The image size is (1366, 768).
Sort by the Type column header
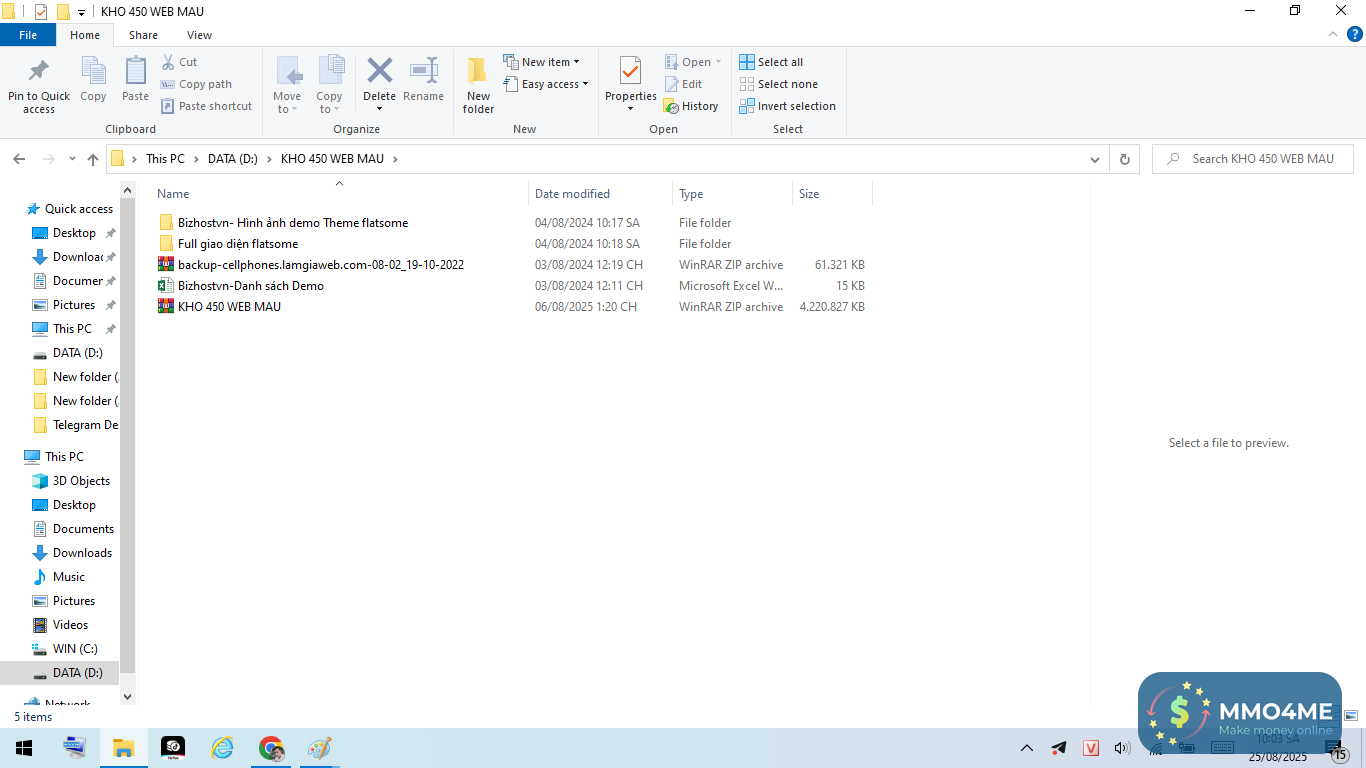click(732, 194)
